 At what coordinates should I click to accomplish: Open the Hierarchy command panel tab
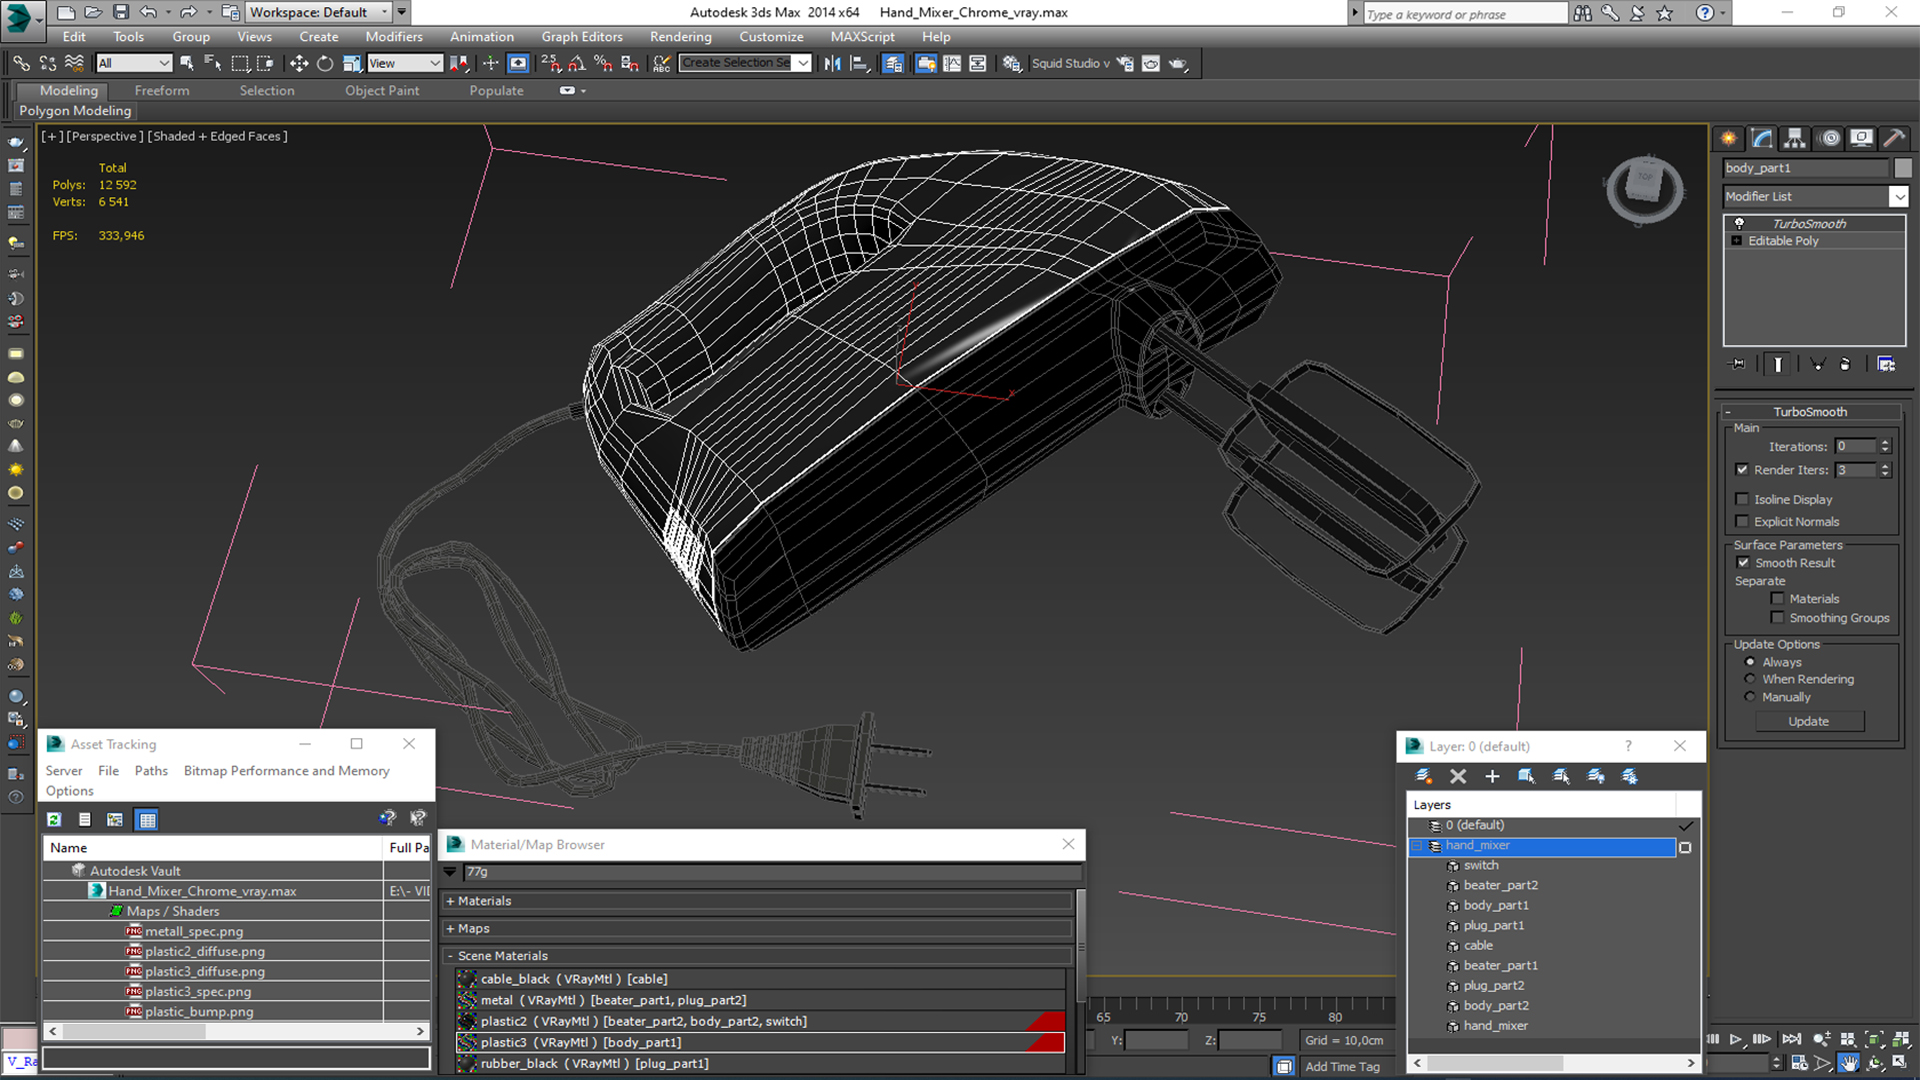click(x=1795, y=138)
